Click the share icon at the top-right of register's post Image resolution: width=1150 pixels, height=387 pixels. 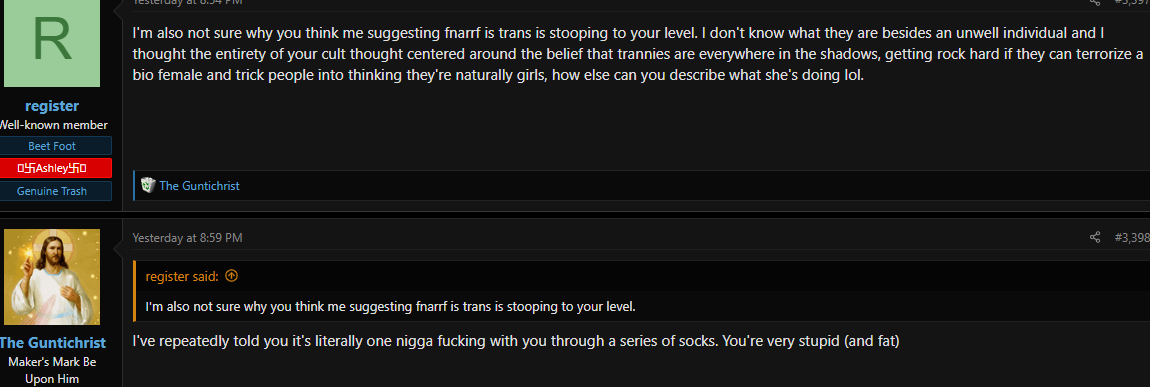1095,2
